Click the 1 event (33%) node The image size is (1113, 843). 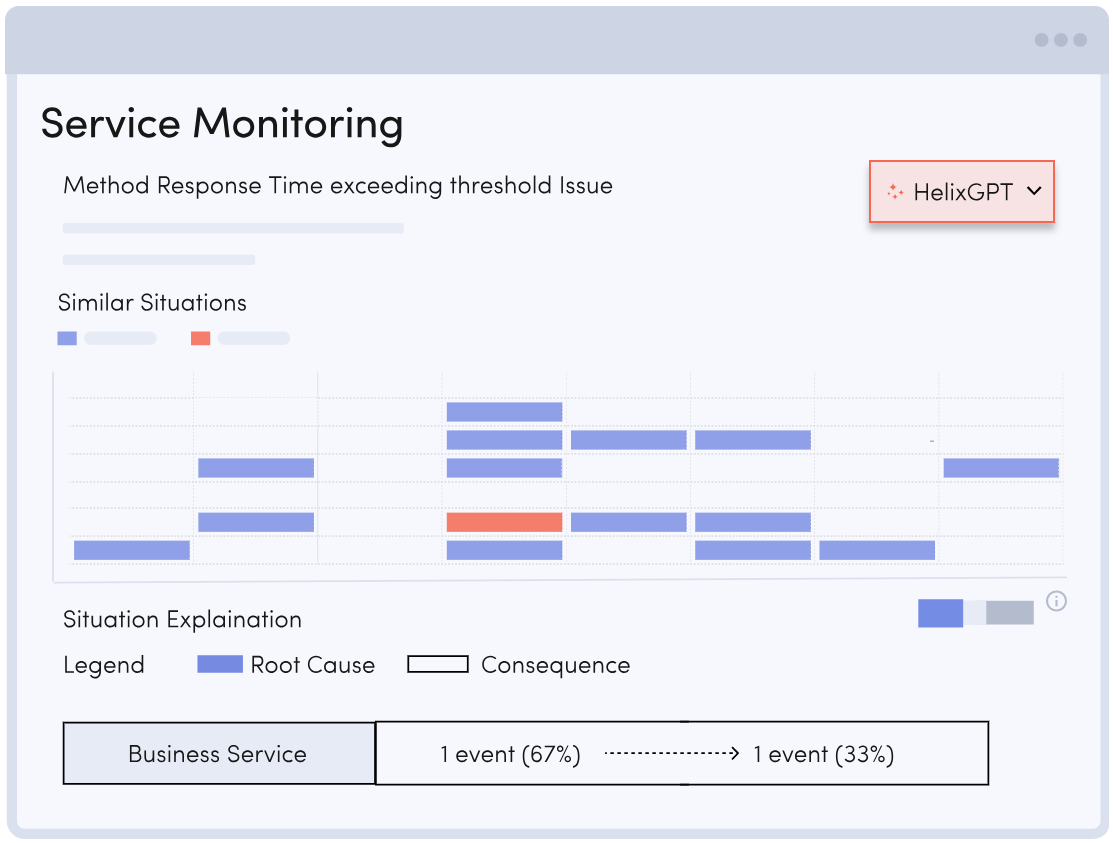tap(823, 754)
